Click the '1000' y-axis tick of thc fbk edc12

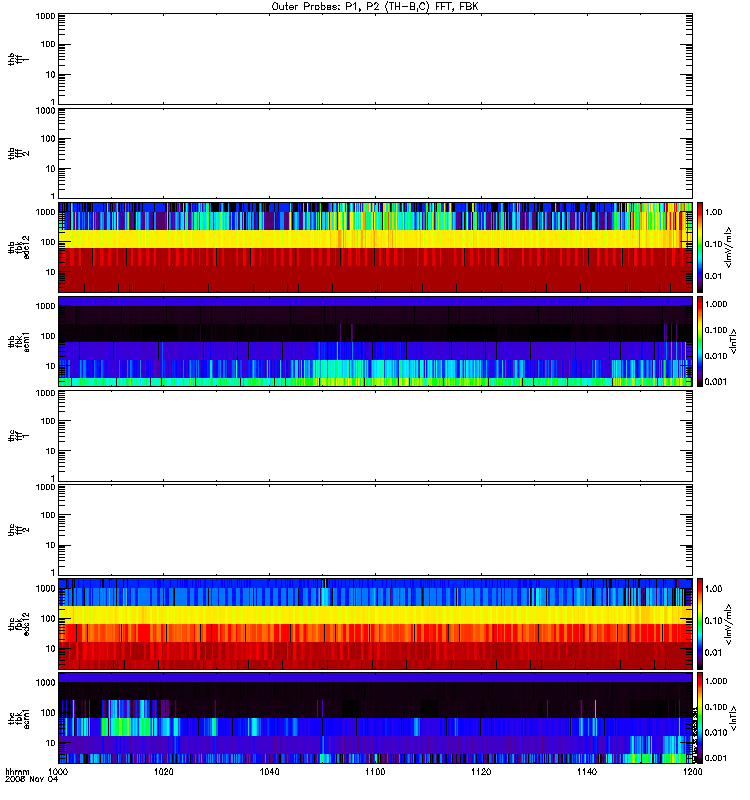[x=45, y=589]
